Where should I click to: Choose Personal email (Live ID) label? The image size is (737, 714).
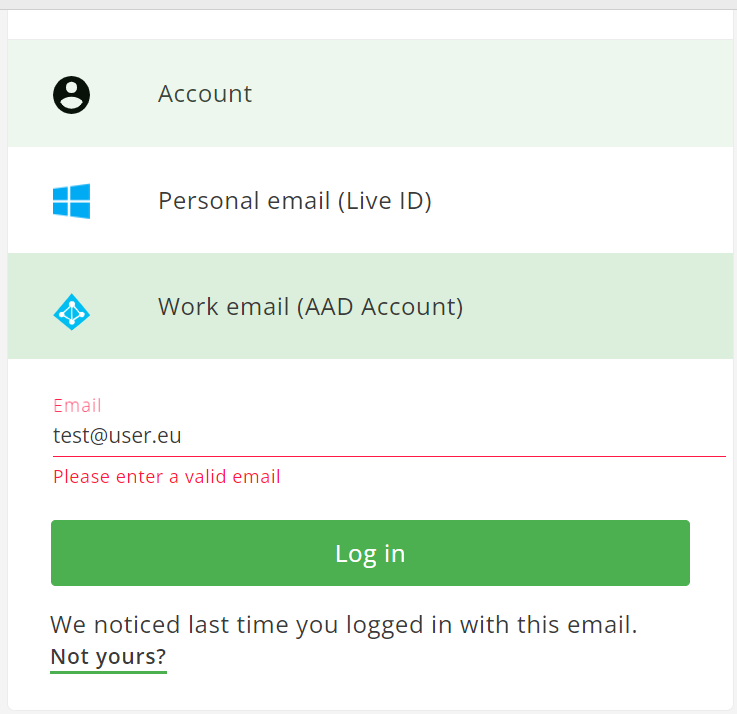click(294, 201)
